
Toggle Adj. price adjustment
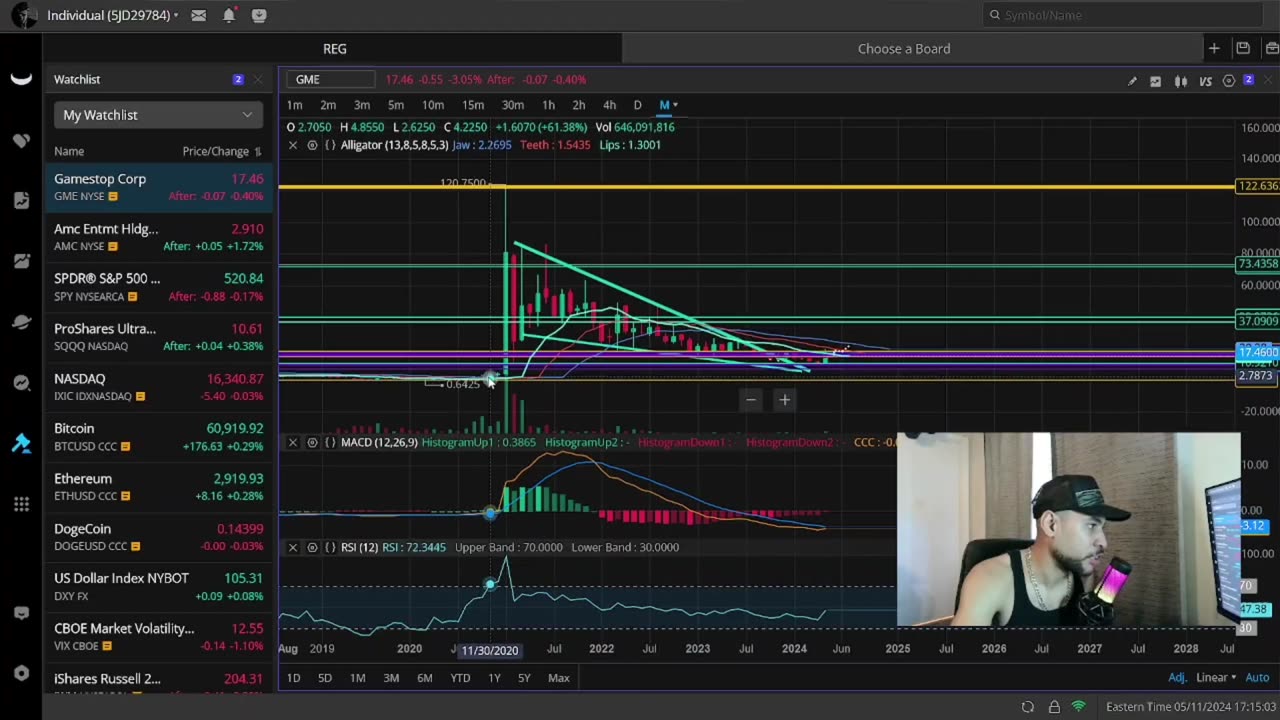(x=1178, y=678)
